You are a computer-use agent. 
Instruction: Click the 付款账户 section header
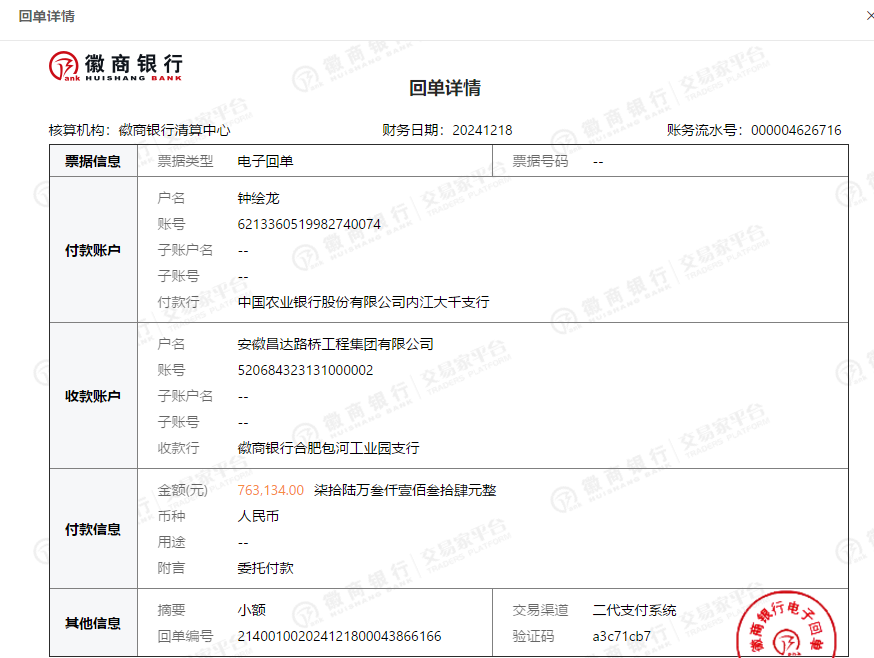click(x=93, y=250)
